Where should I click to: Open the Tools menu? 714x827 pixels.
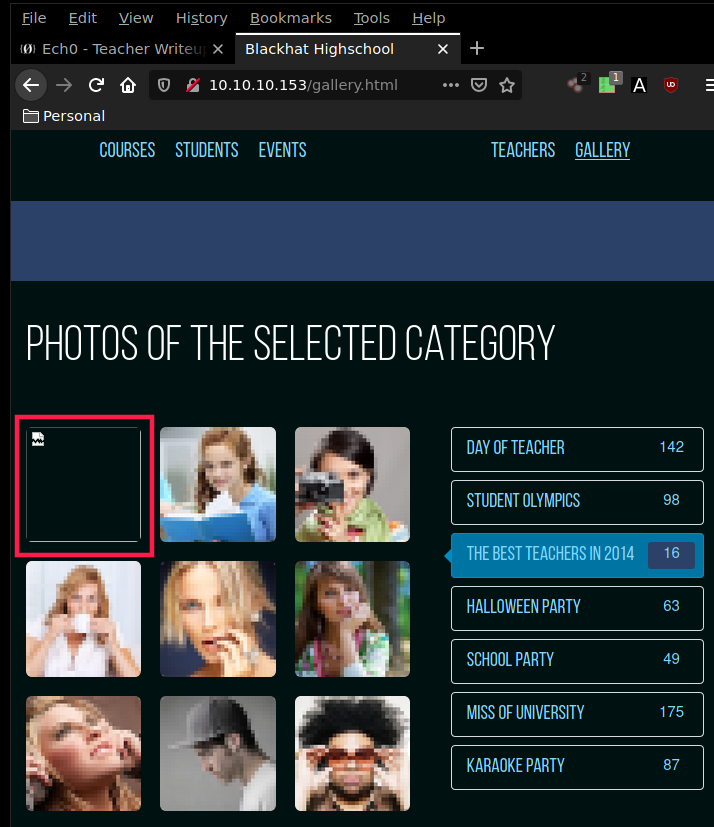pyautogui.click(x=371, y=18)
